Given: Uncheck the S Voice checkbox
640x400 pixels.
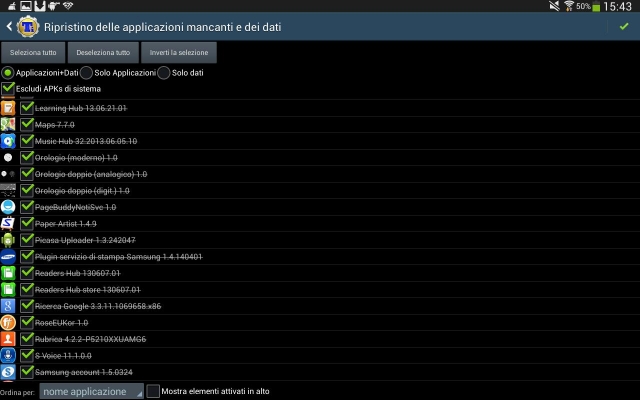Looking at the screenshot, I should pyautogui.click(x=27, y=355).
